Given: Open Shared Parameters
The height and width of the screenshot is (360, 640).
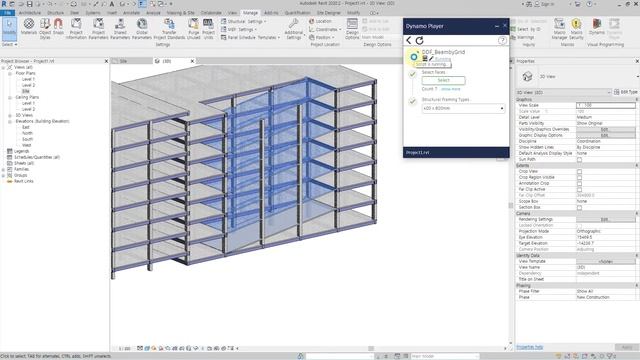Looking at the screenshot, I should [x=120, y=28].
